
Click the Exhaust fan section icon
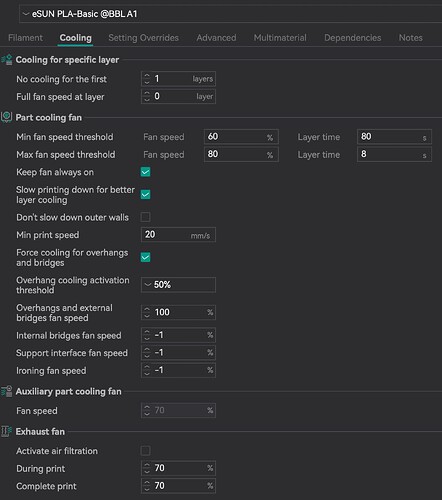(7, 431)
